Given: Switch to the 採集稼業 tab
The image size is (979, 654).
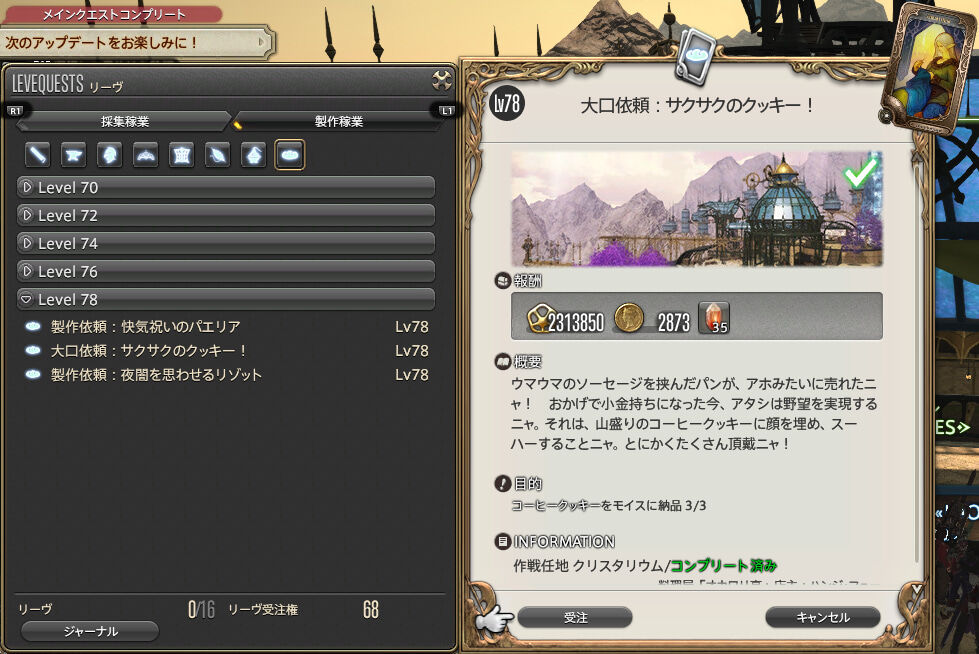Looking at the screenshot, I should click(124, 121).
